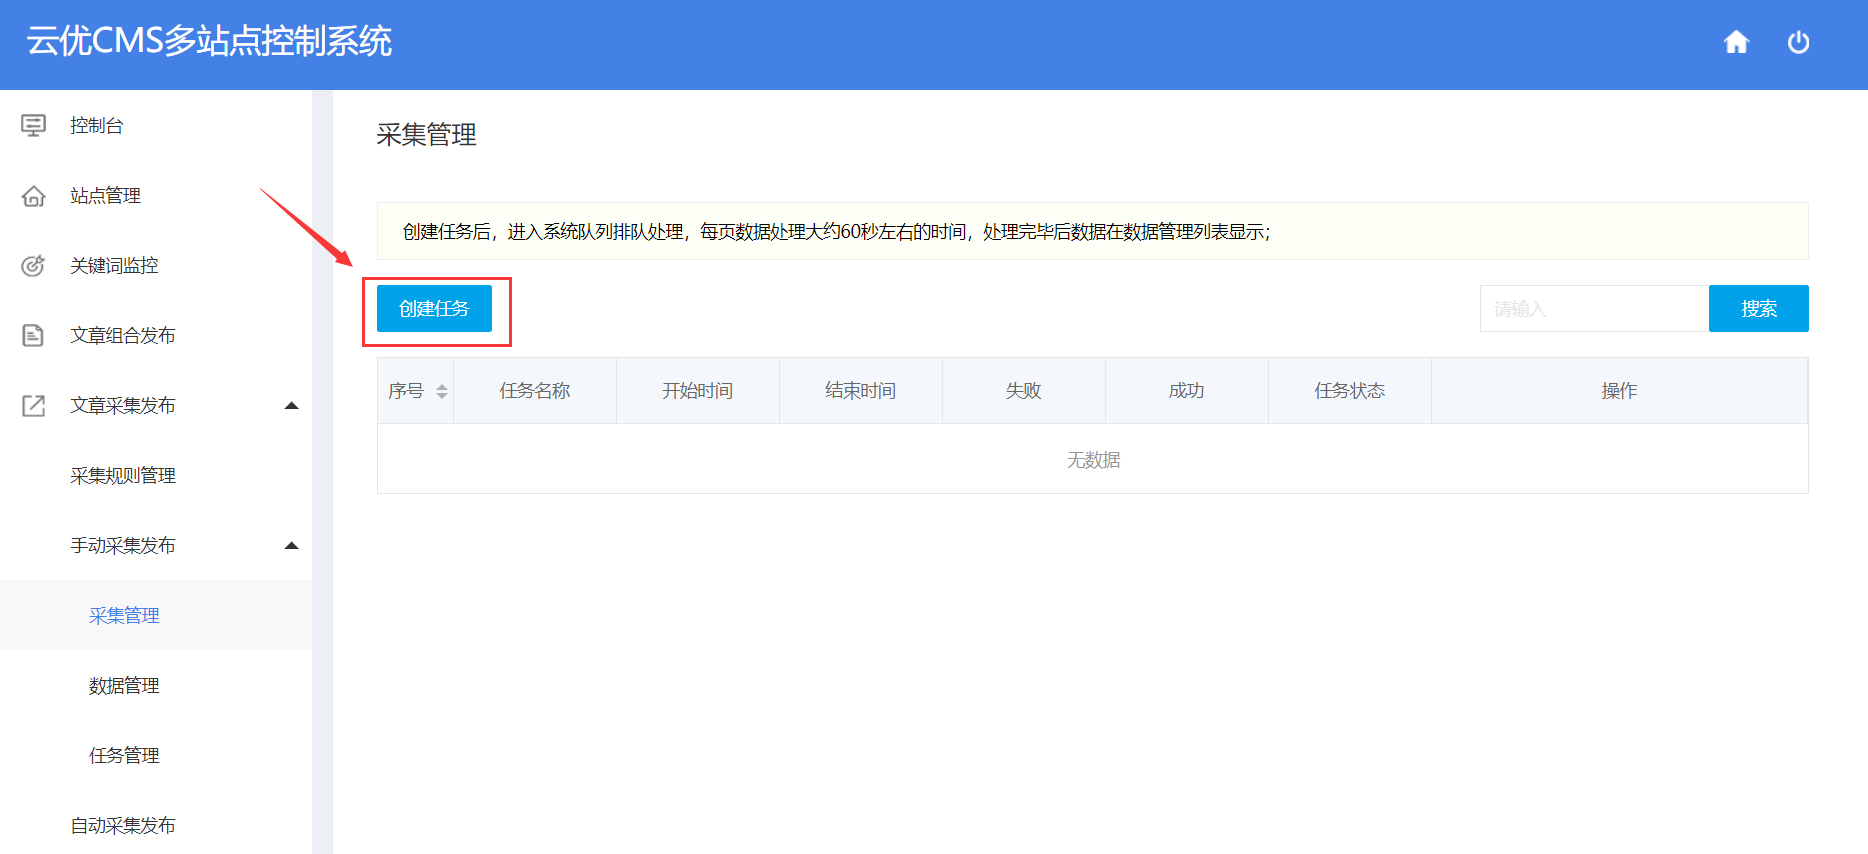This screenshot has height=854, width=1868.
Task: Click 云优CMS多站点控制系统 title
Action: pyautogui.click(x=209, y=41)
